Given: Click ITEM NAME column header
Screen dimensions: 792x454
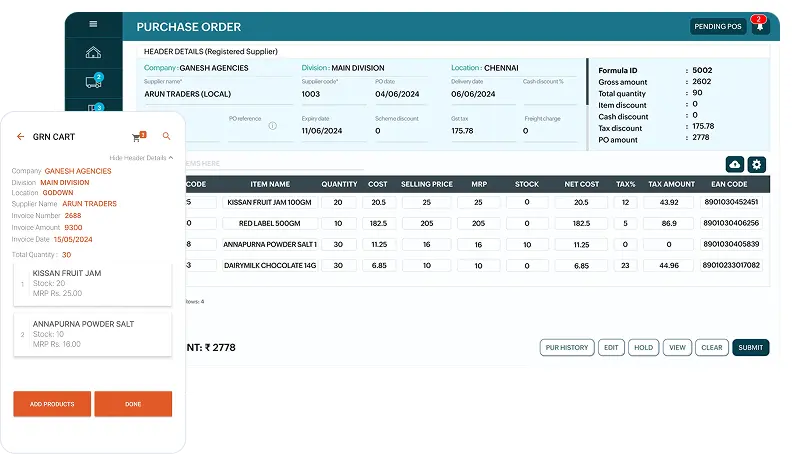Looking at the screenshot, I should pos(270,184).
